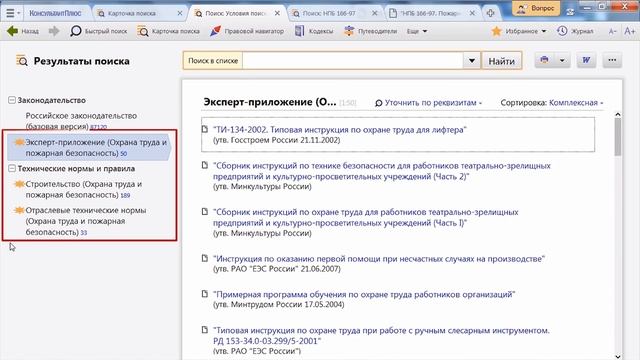Viewport: 640px width, 360px height.
Task: Click document icon beside ТИ-134-2002
Action: (205, 129)
